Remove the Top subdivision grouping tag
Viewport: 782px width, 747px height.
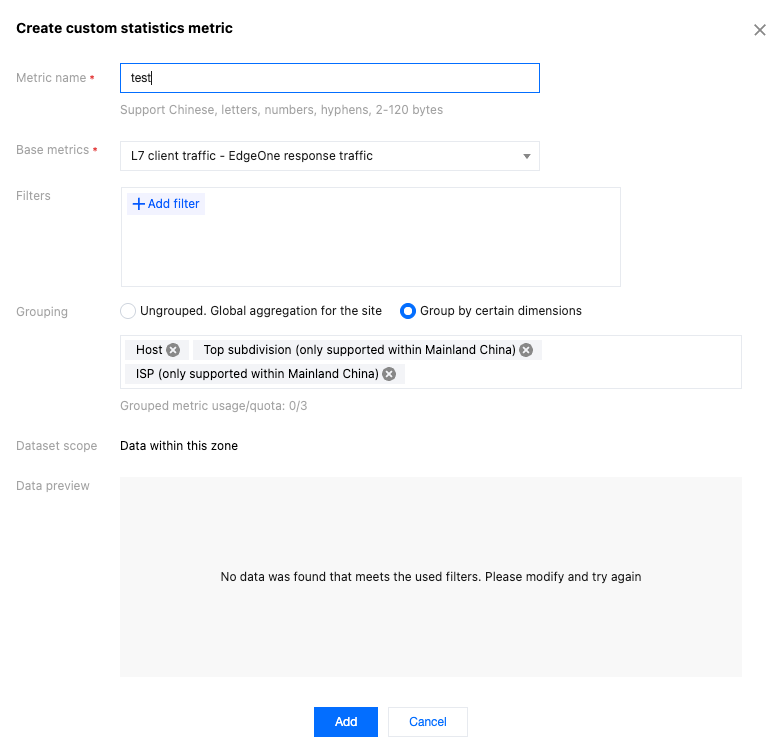(x=526, y=350)
